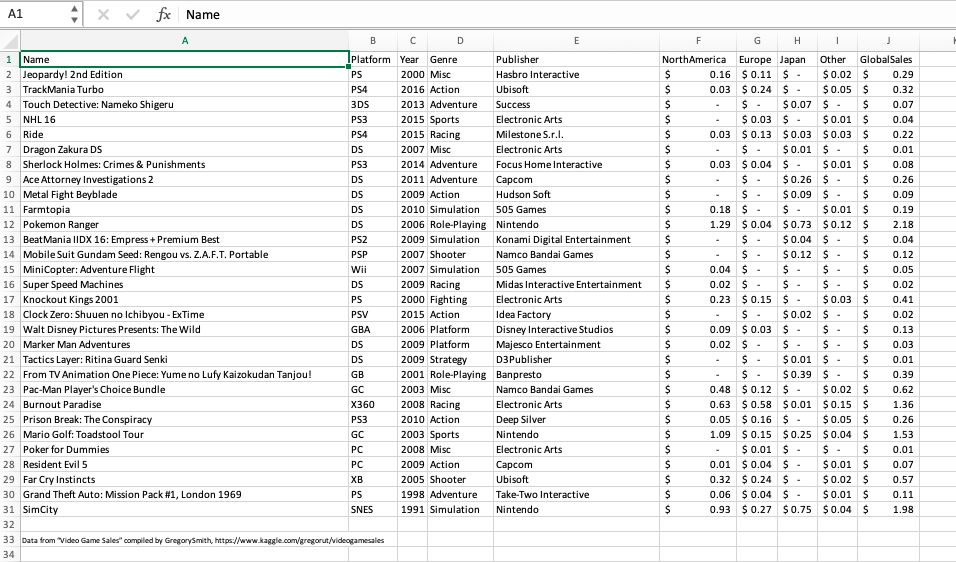Select row 33 header
956x562 pixels.
[x=10, y=539]
